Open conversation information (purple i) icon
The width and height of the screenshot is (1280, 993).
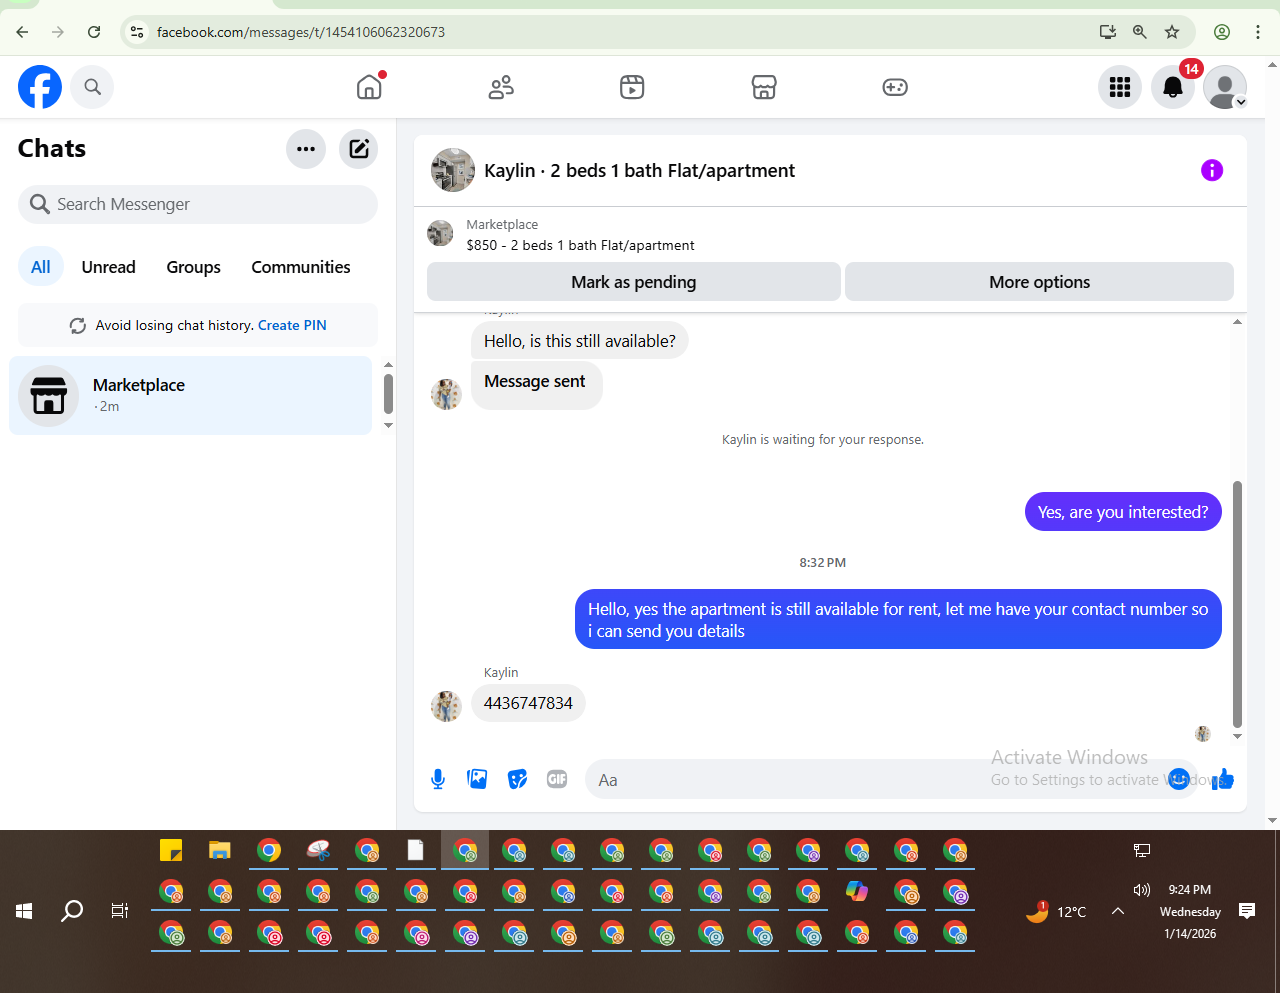pos(1212,170)
